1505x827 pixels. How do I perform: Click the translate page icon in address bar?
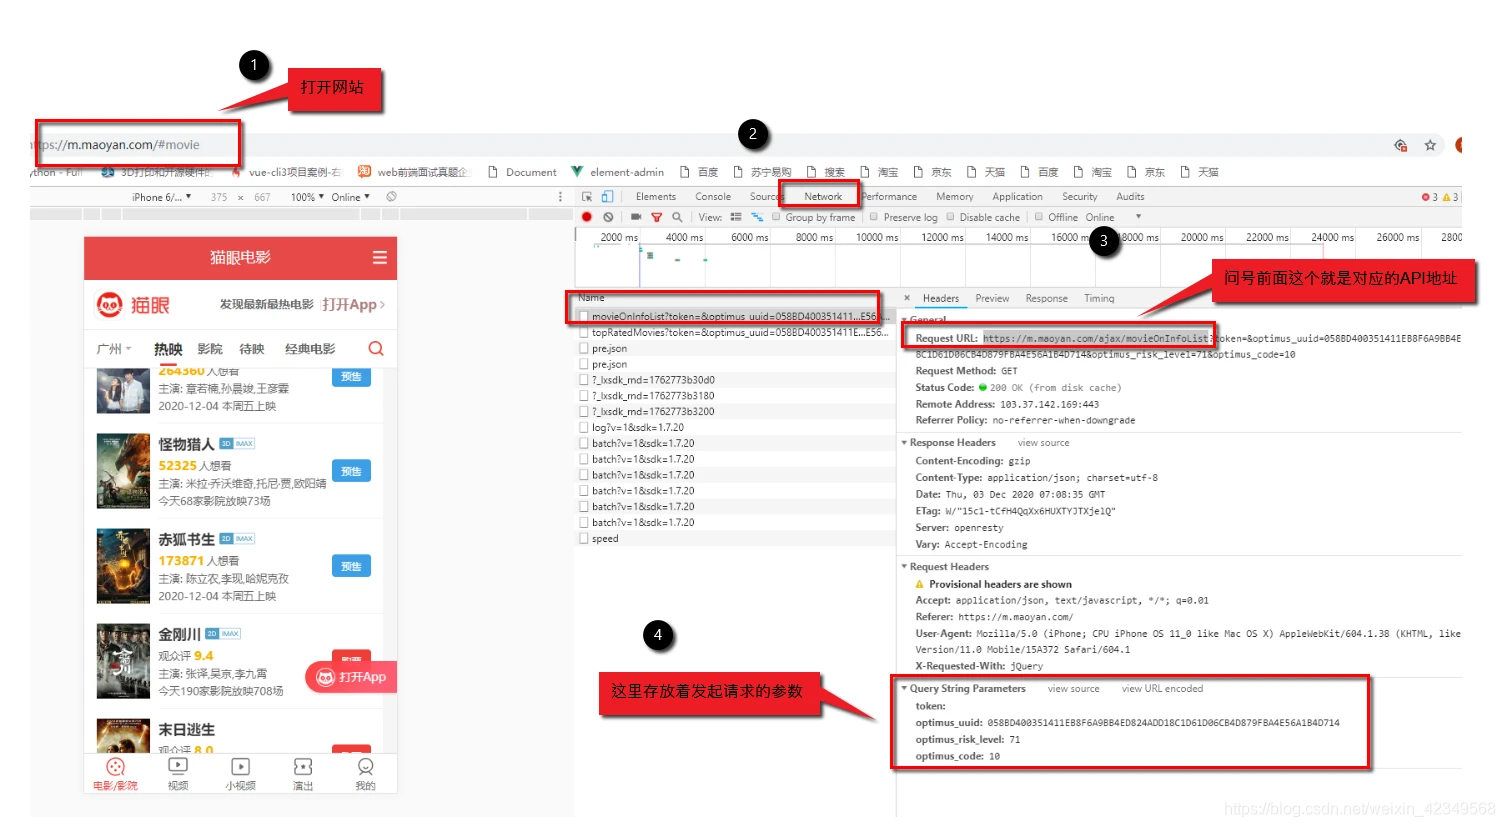click(1401, 145)
